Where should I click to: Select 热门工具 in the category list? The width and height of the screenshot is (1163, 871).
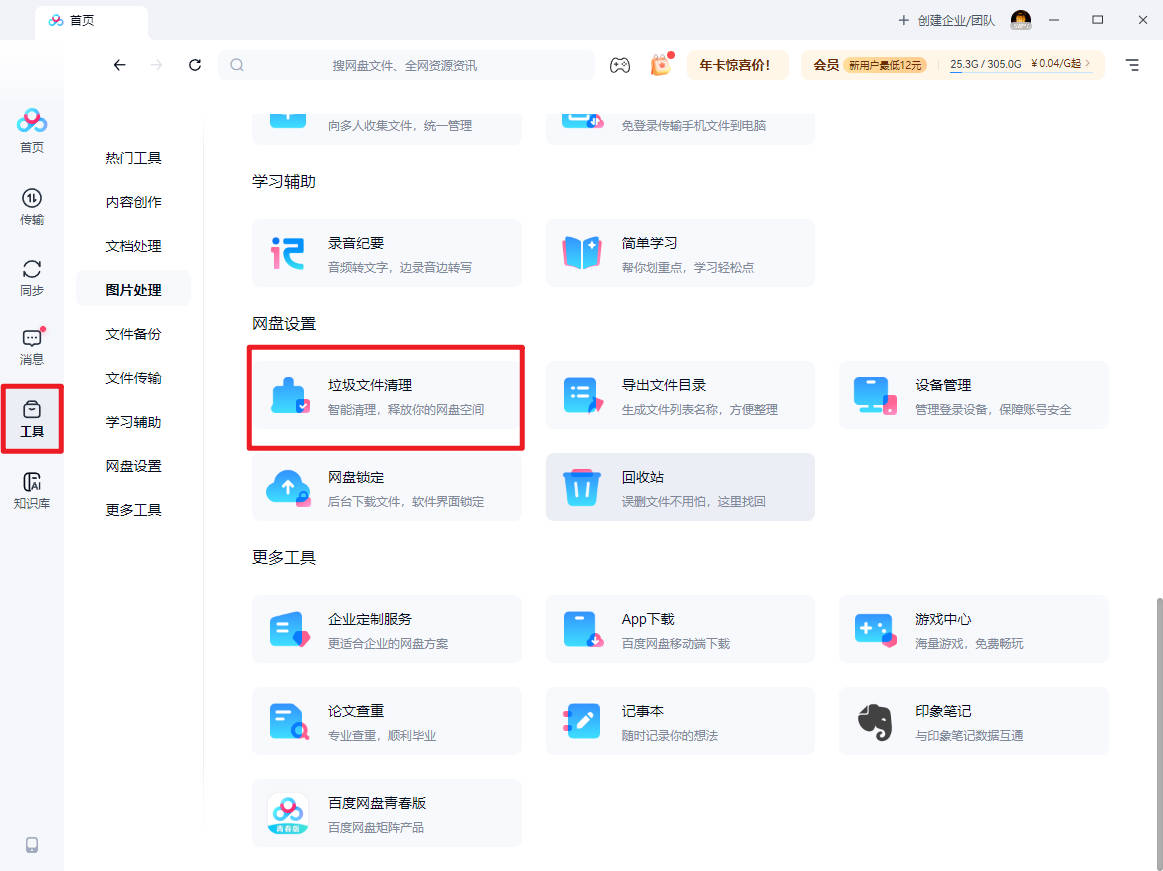coord(134,158)
